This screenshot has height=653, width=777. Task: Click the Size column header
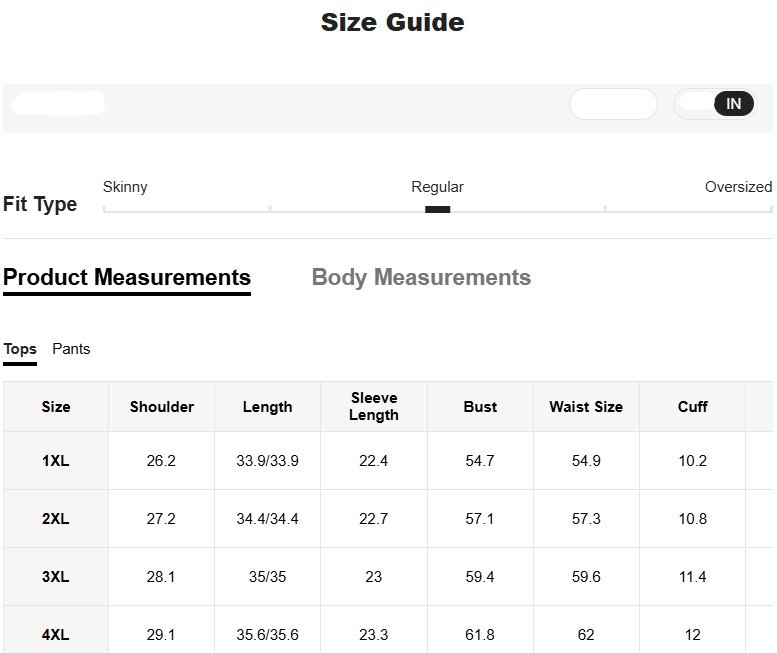pyautogui.click(x=56, y=407)
